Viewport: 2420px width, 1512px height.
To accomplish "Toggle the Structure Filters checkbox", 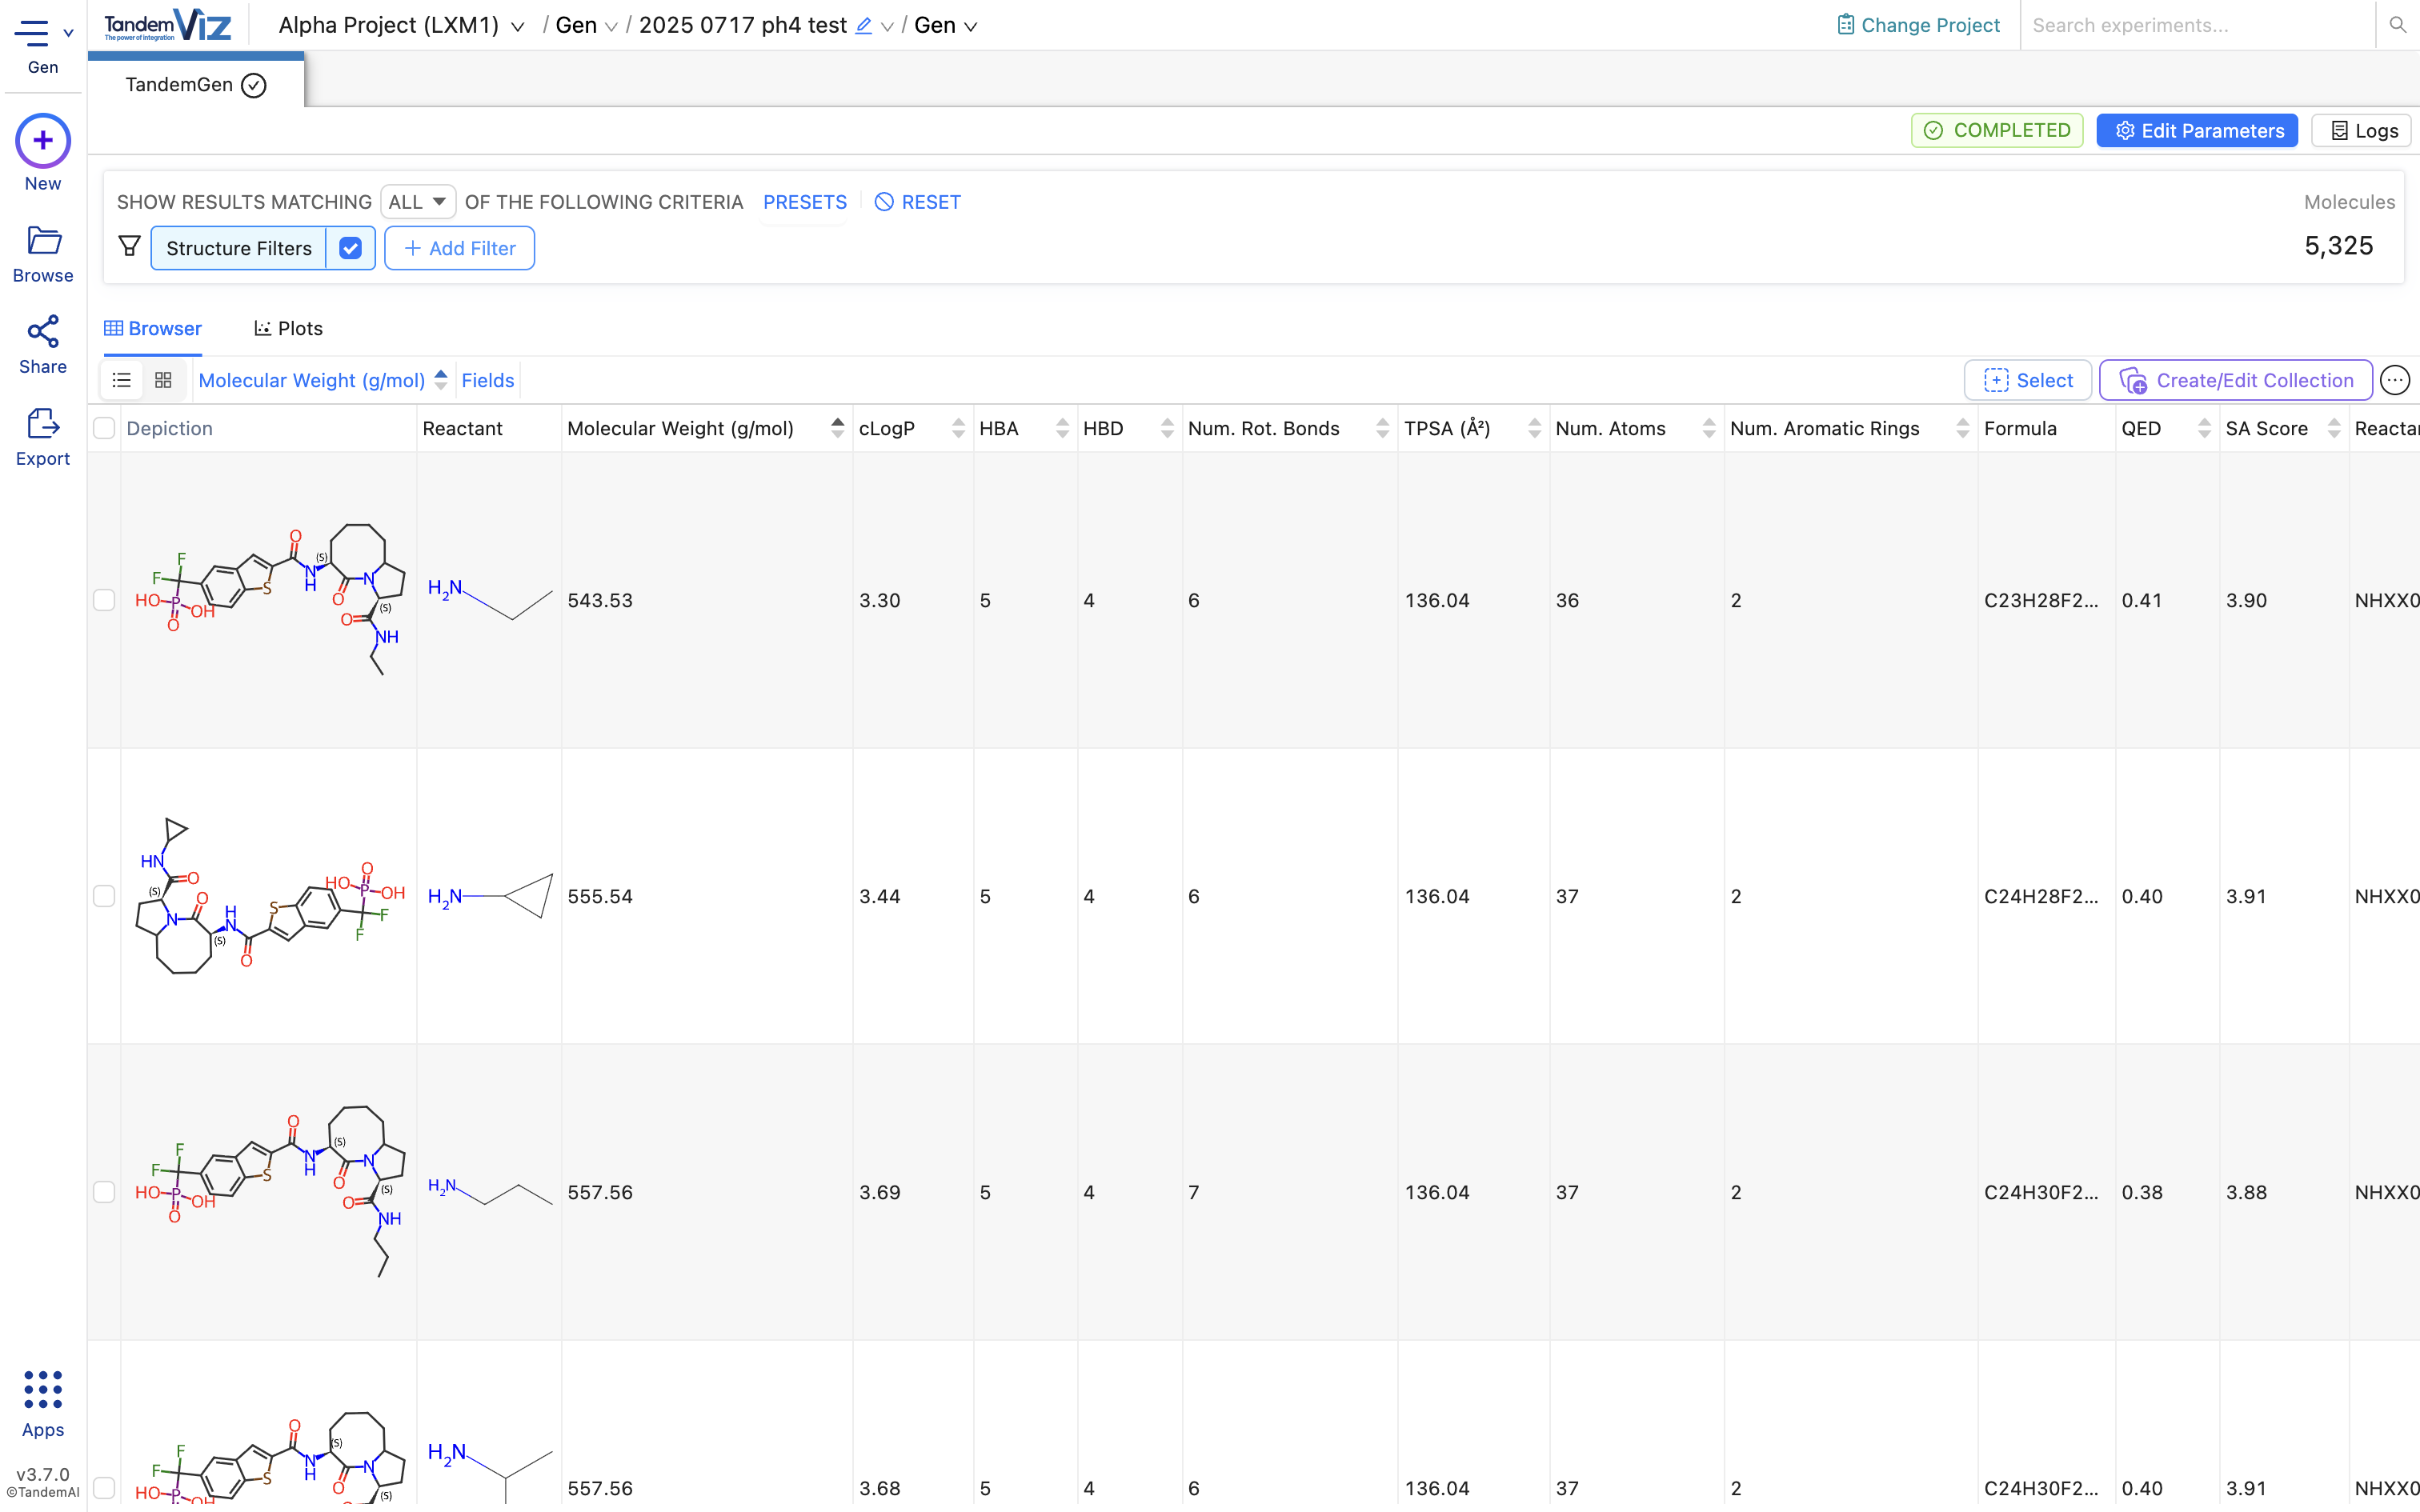I will (x=350, y=247).
